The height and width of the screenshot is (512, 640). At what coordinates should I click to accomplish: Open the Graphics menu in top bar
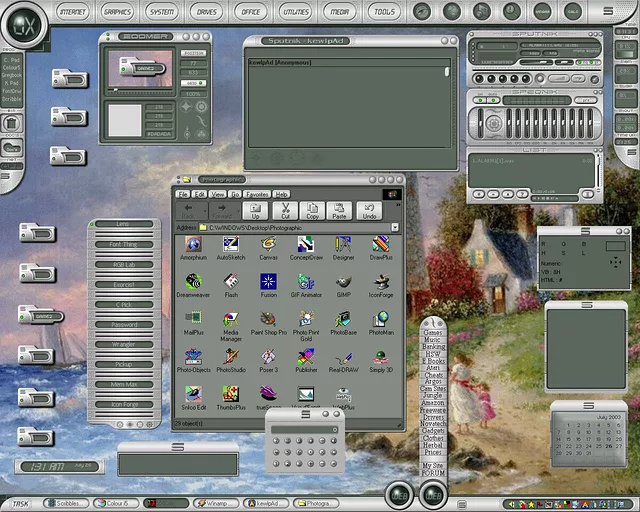point(118,12)
